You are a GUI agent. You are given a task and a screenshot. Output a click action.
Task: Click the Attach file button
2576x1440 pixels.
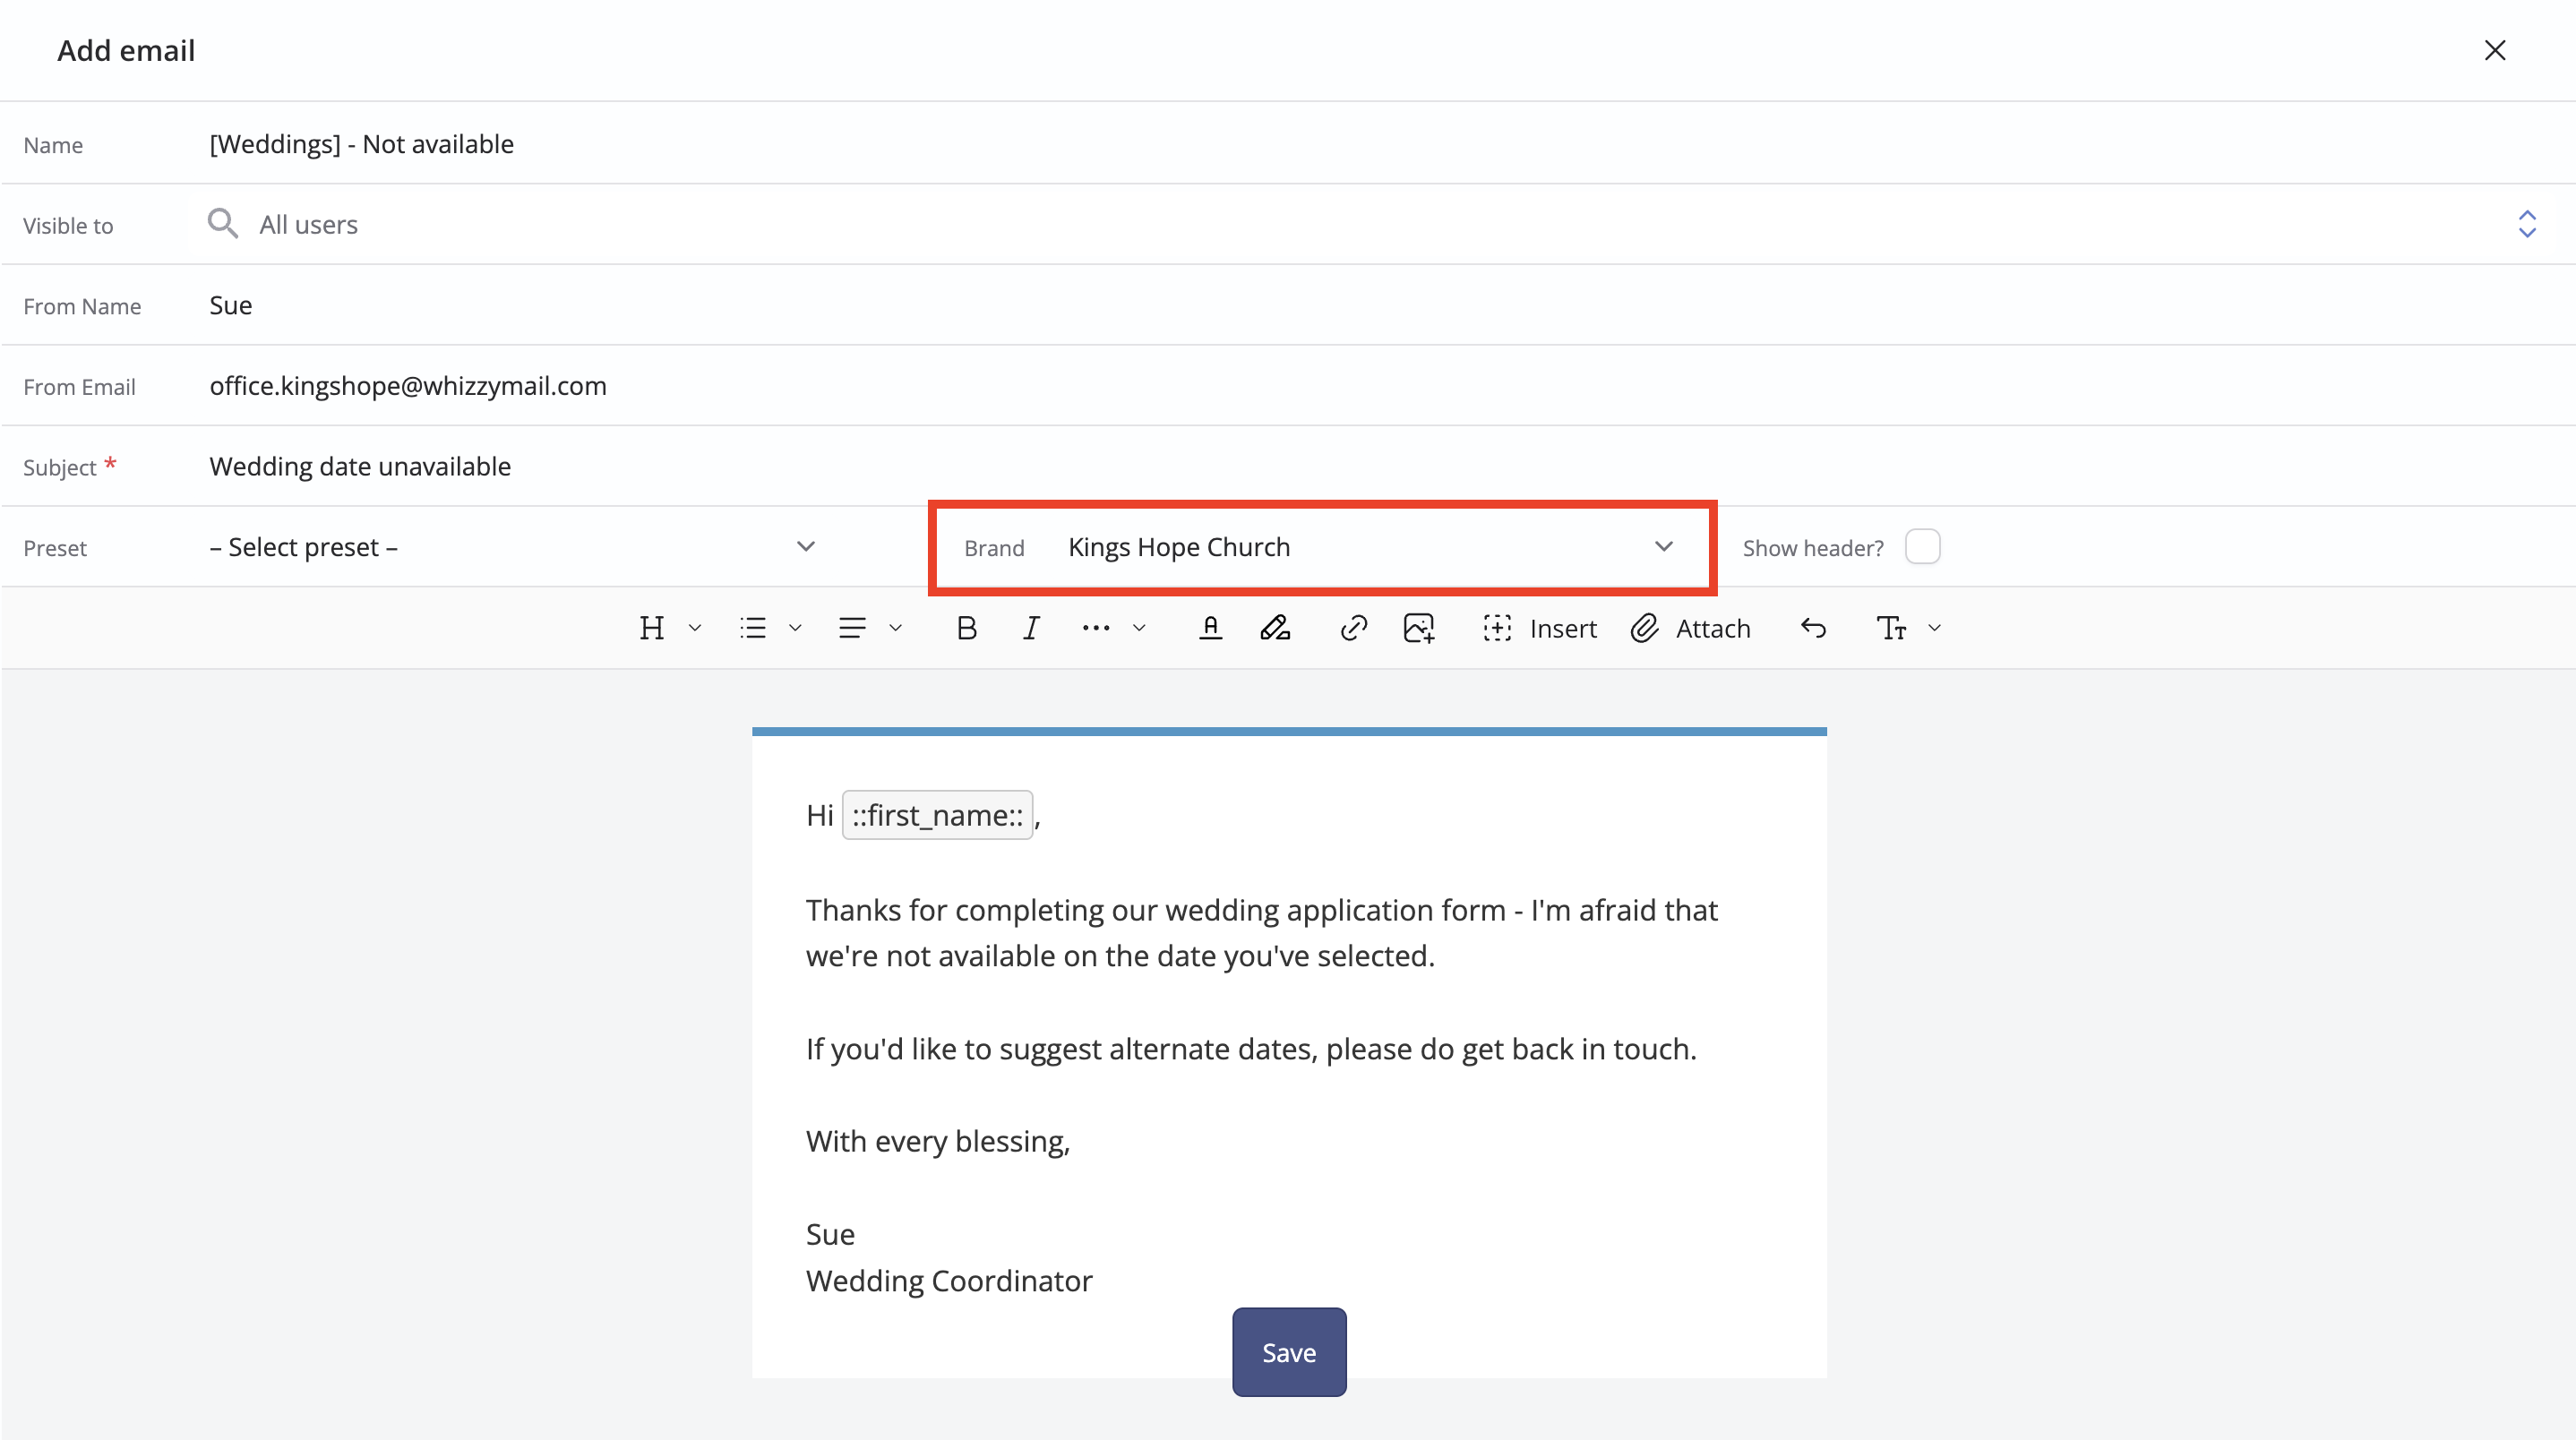(1691, 628)
